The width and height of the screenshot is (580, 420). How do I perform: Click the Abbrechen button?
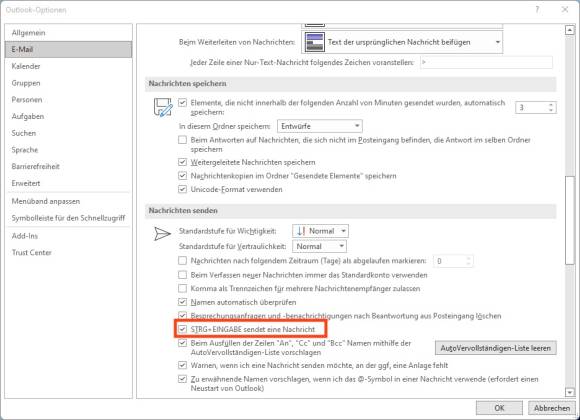[x=552, y=408]
